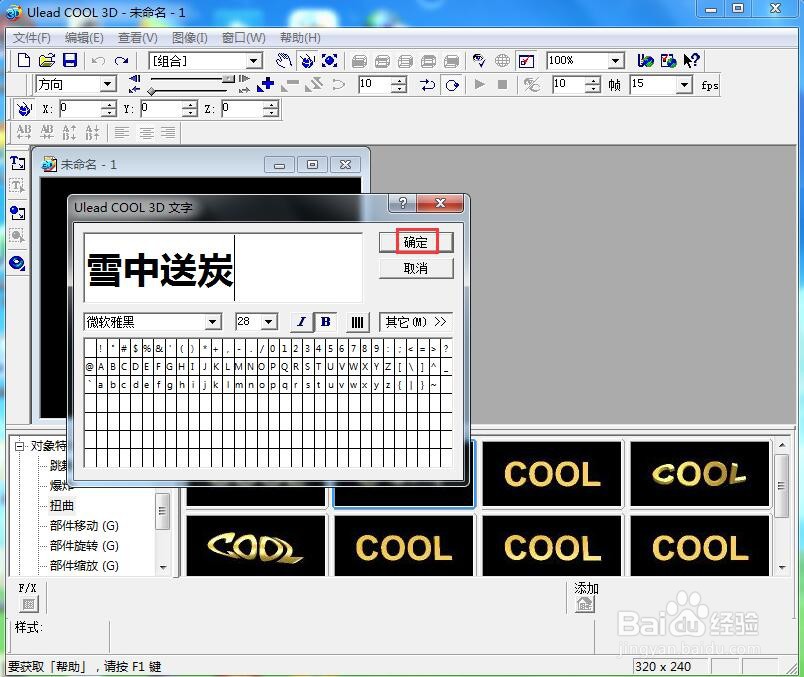Click the F/X grid icon
804x677 pixels.
point(29,604)
